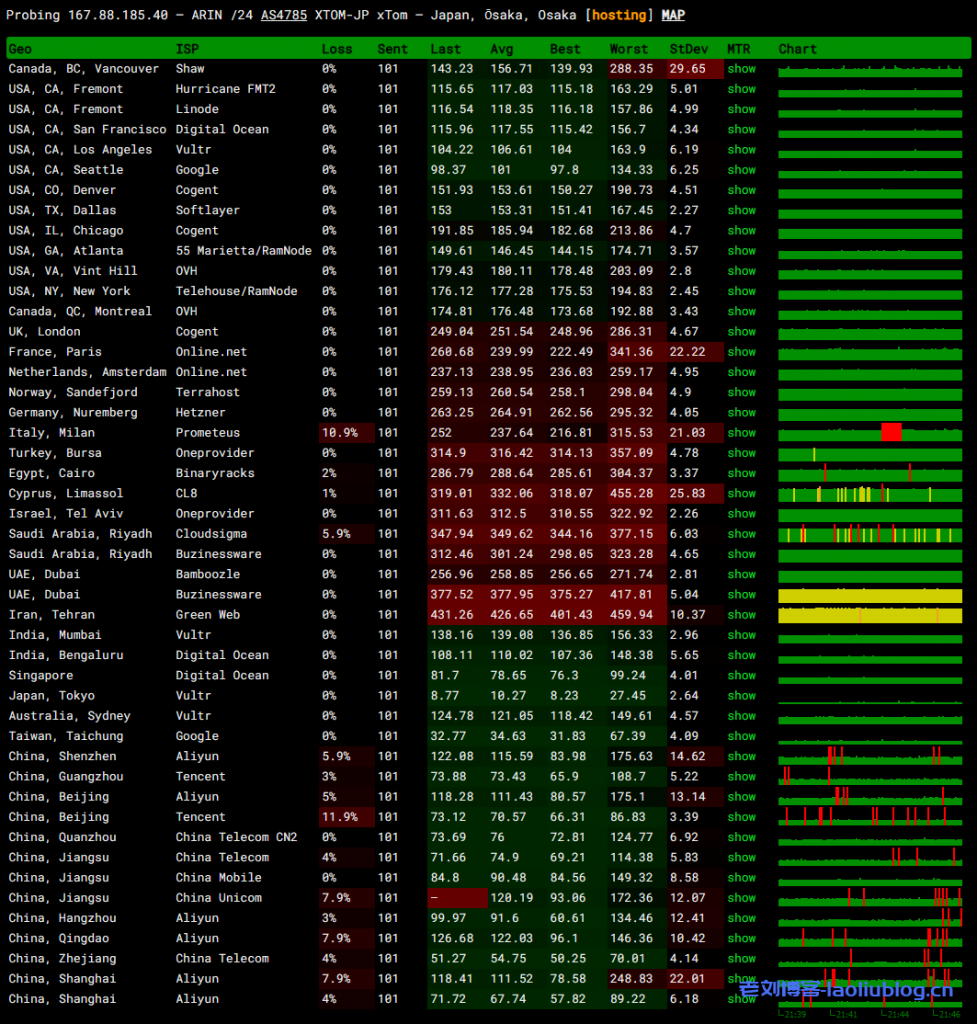977x1024 pixels.
Task: Show MTR for Denver Cogent row
Action: click(x=741, y=190)
